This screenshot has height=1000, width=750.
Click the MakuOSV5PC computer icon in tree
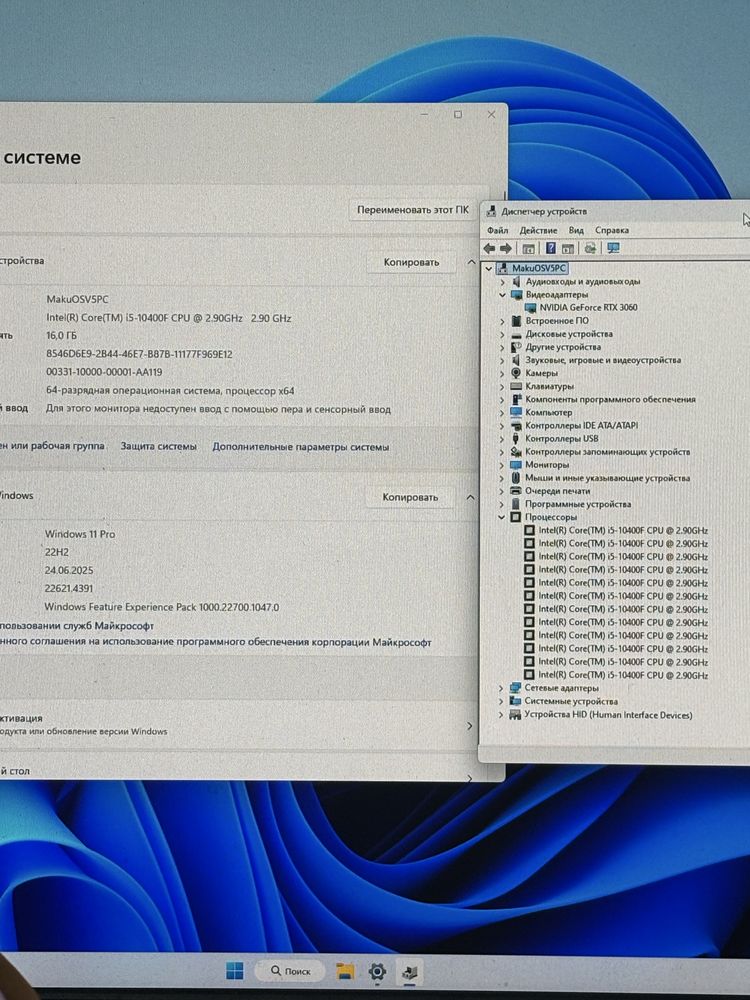(502, 268)
